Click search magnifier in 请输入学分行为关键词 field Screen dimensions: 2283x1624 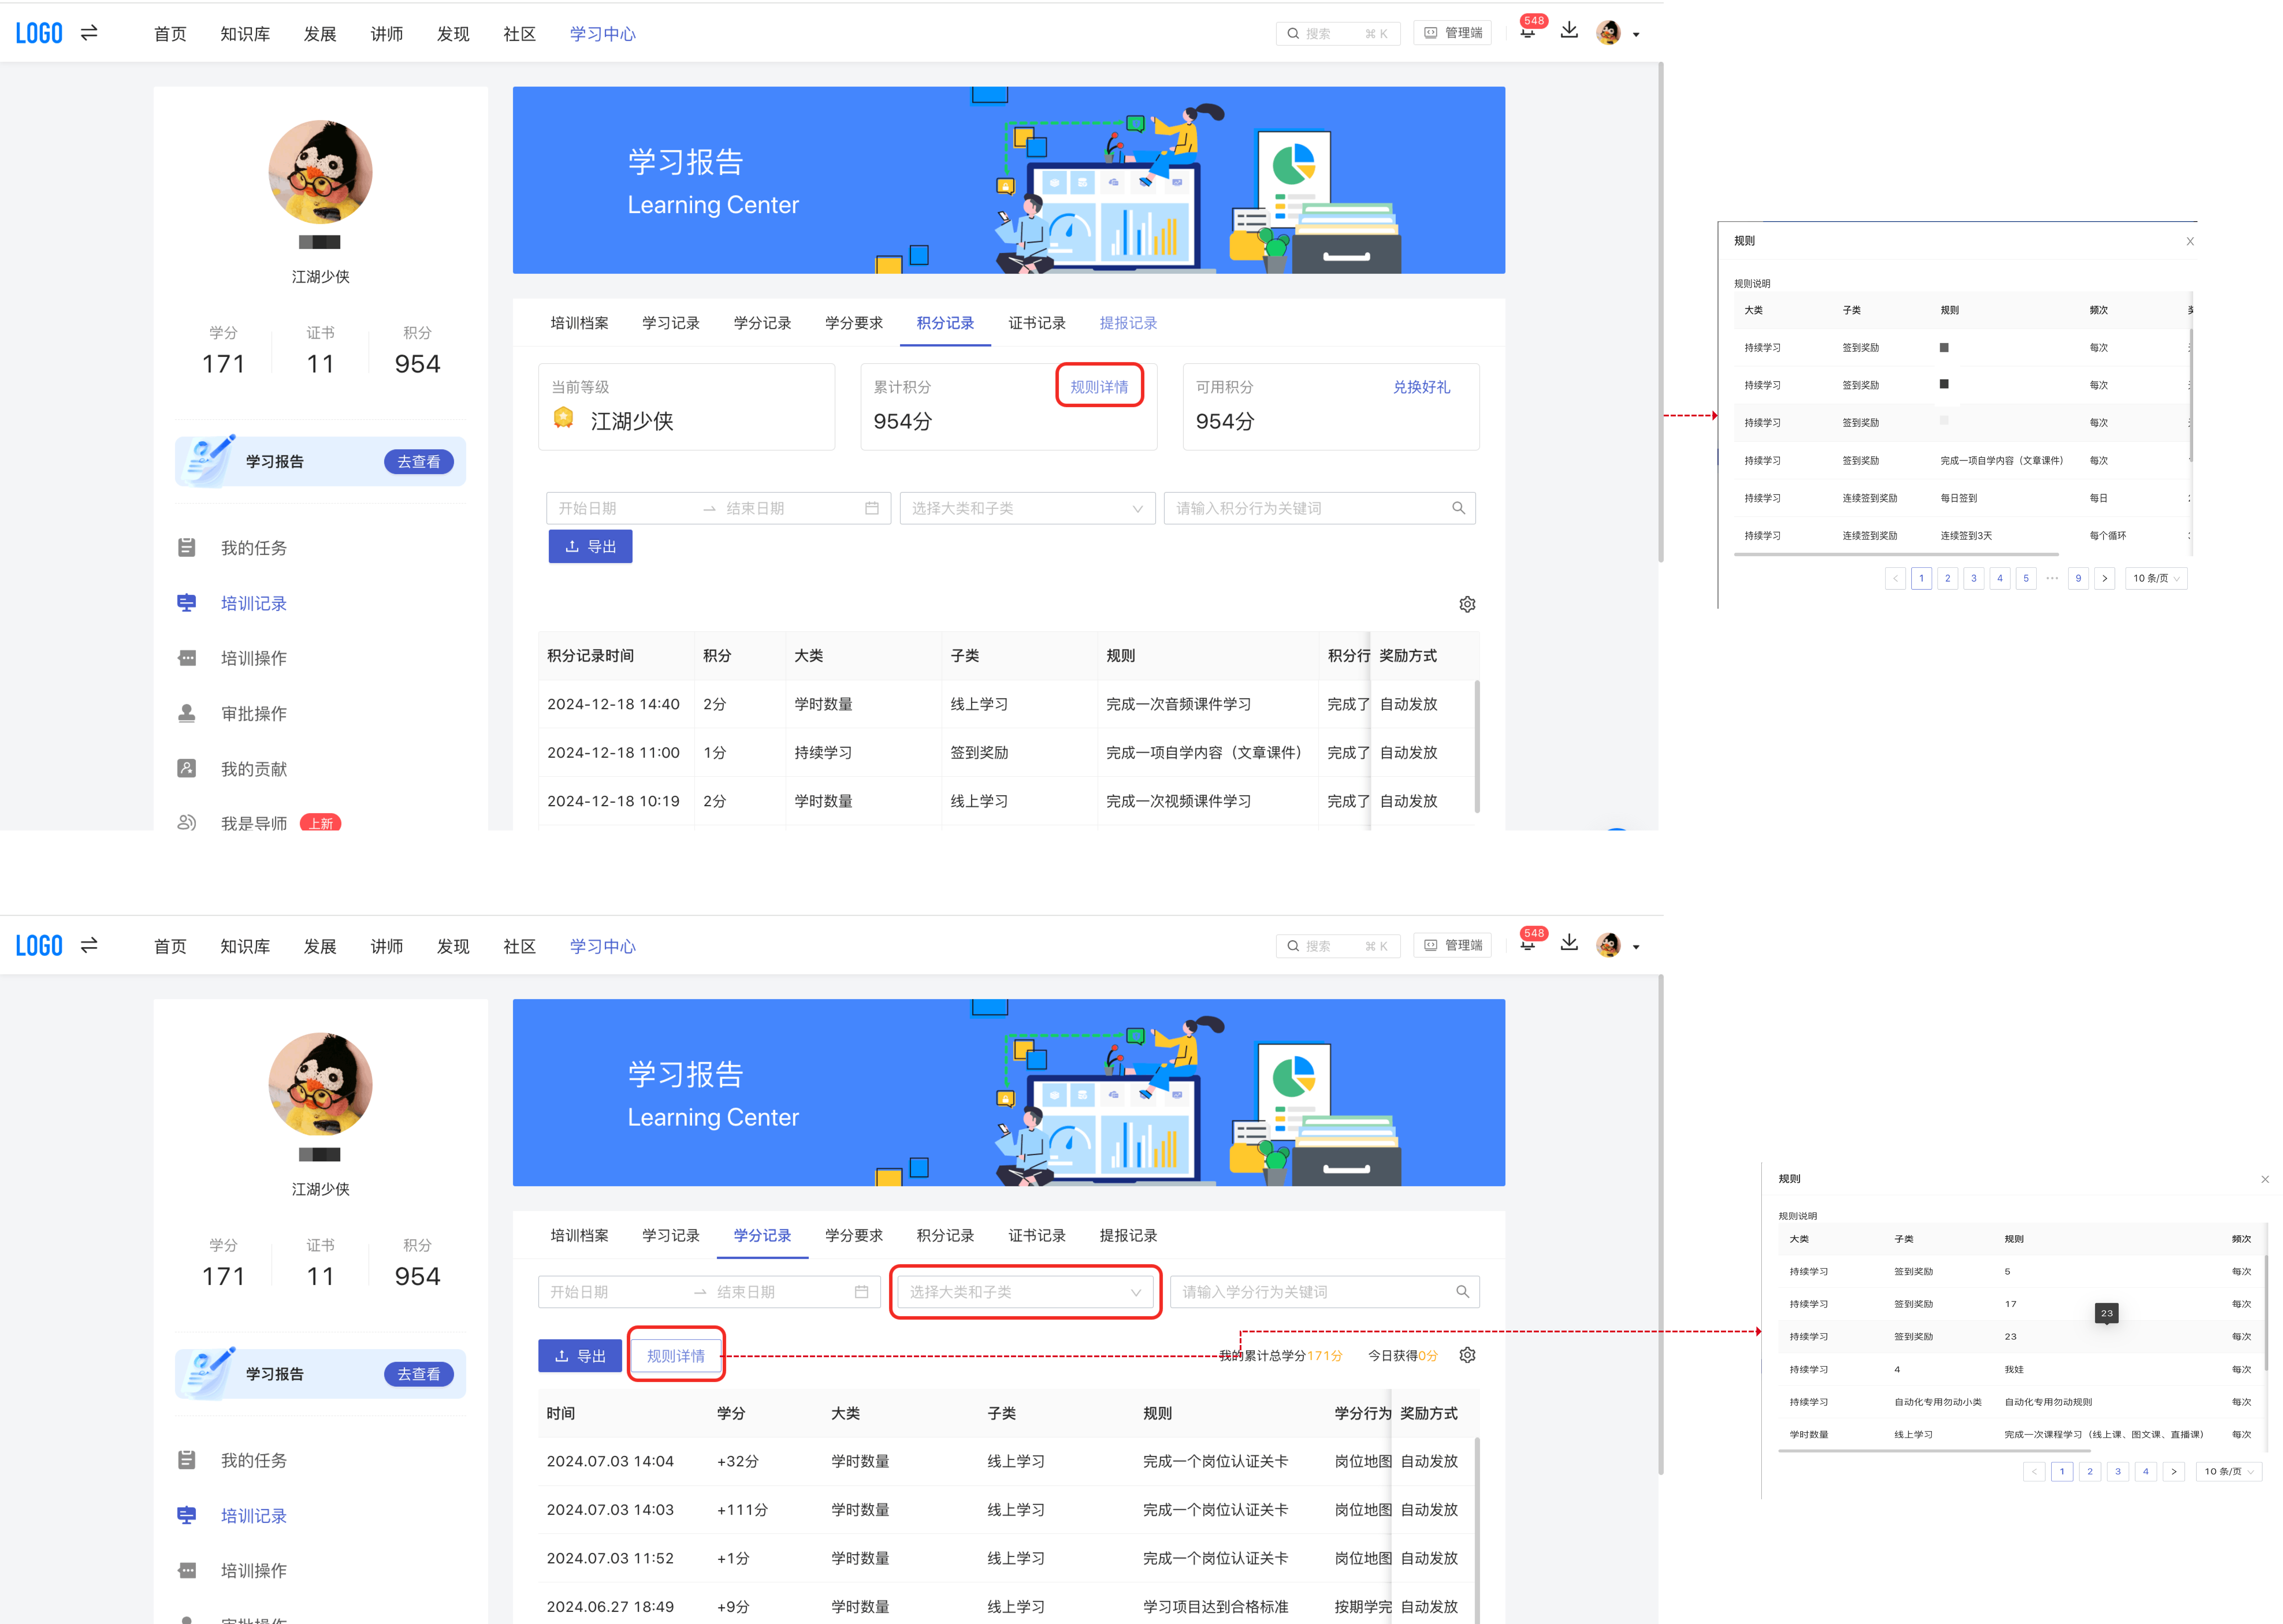1462,1292
